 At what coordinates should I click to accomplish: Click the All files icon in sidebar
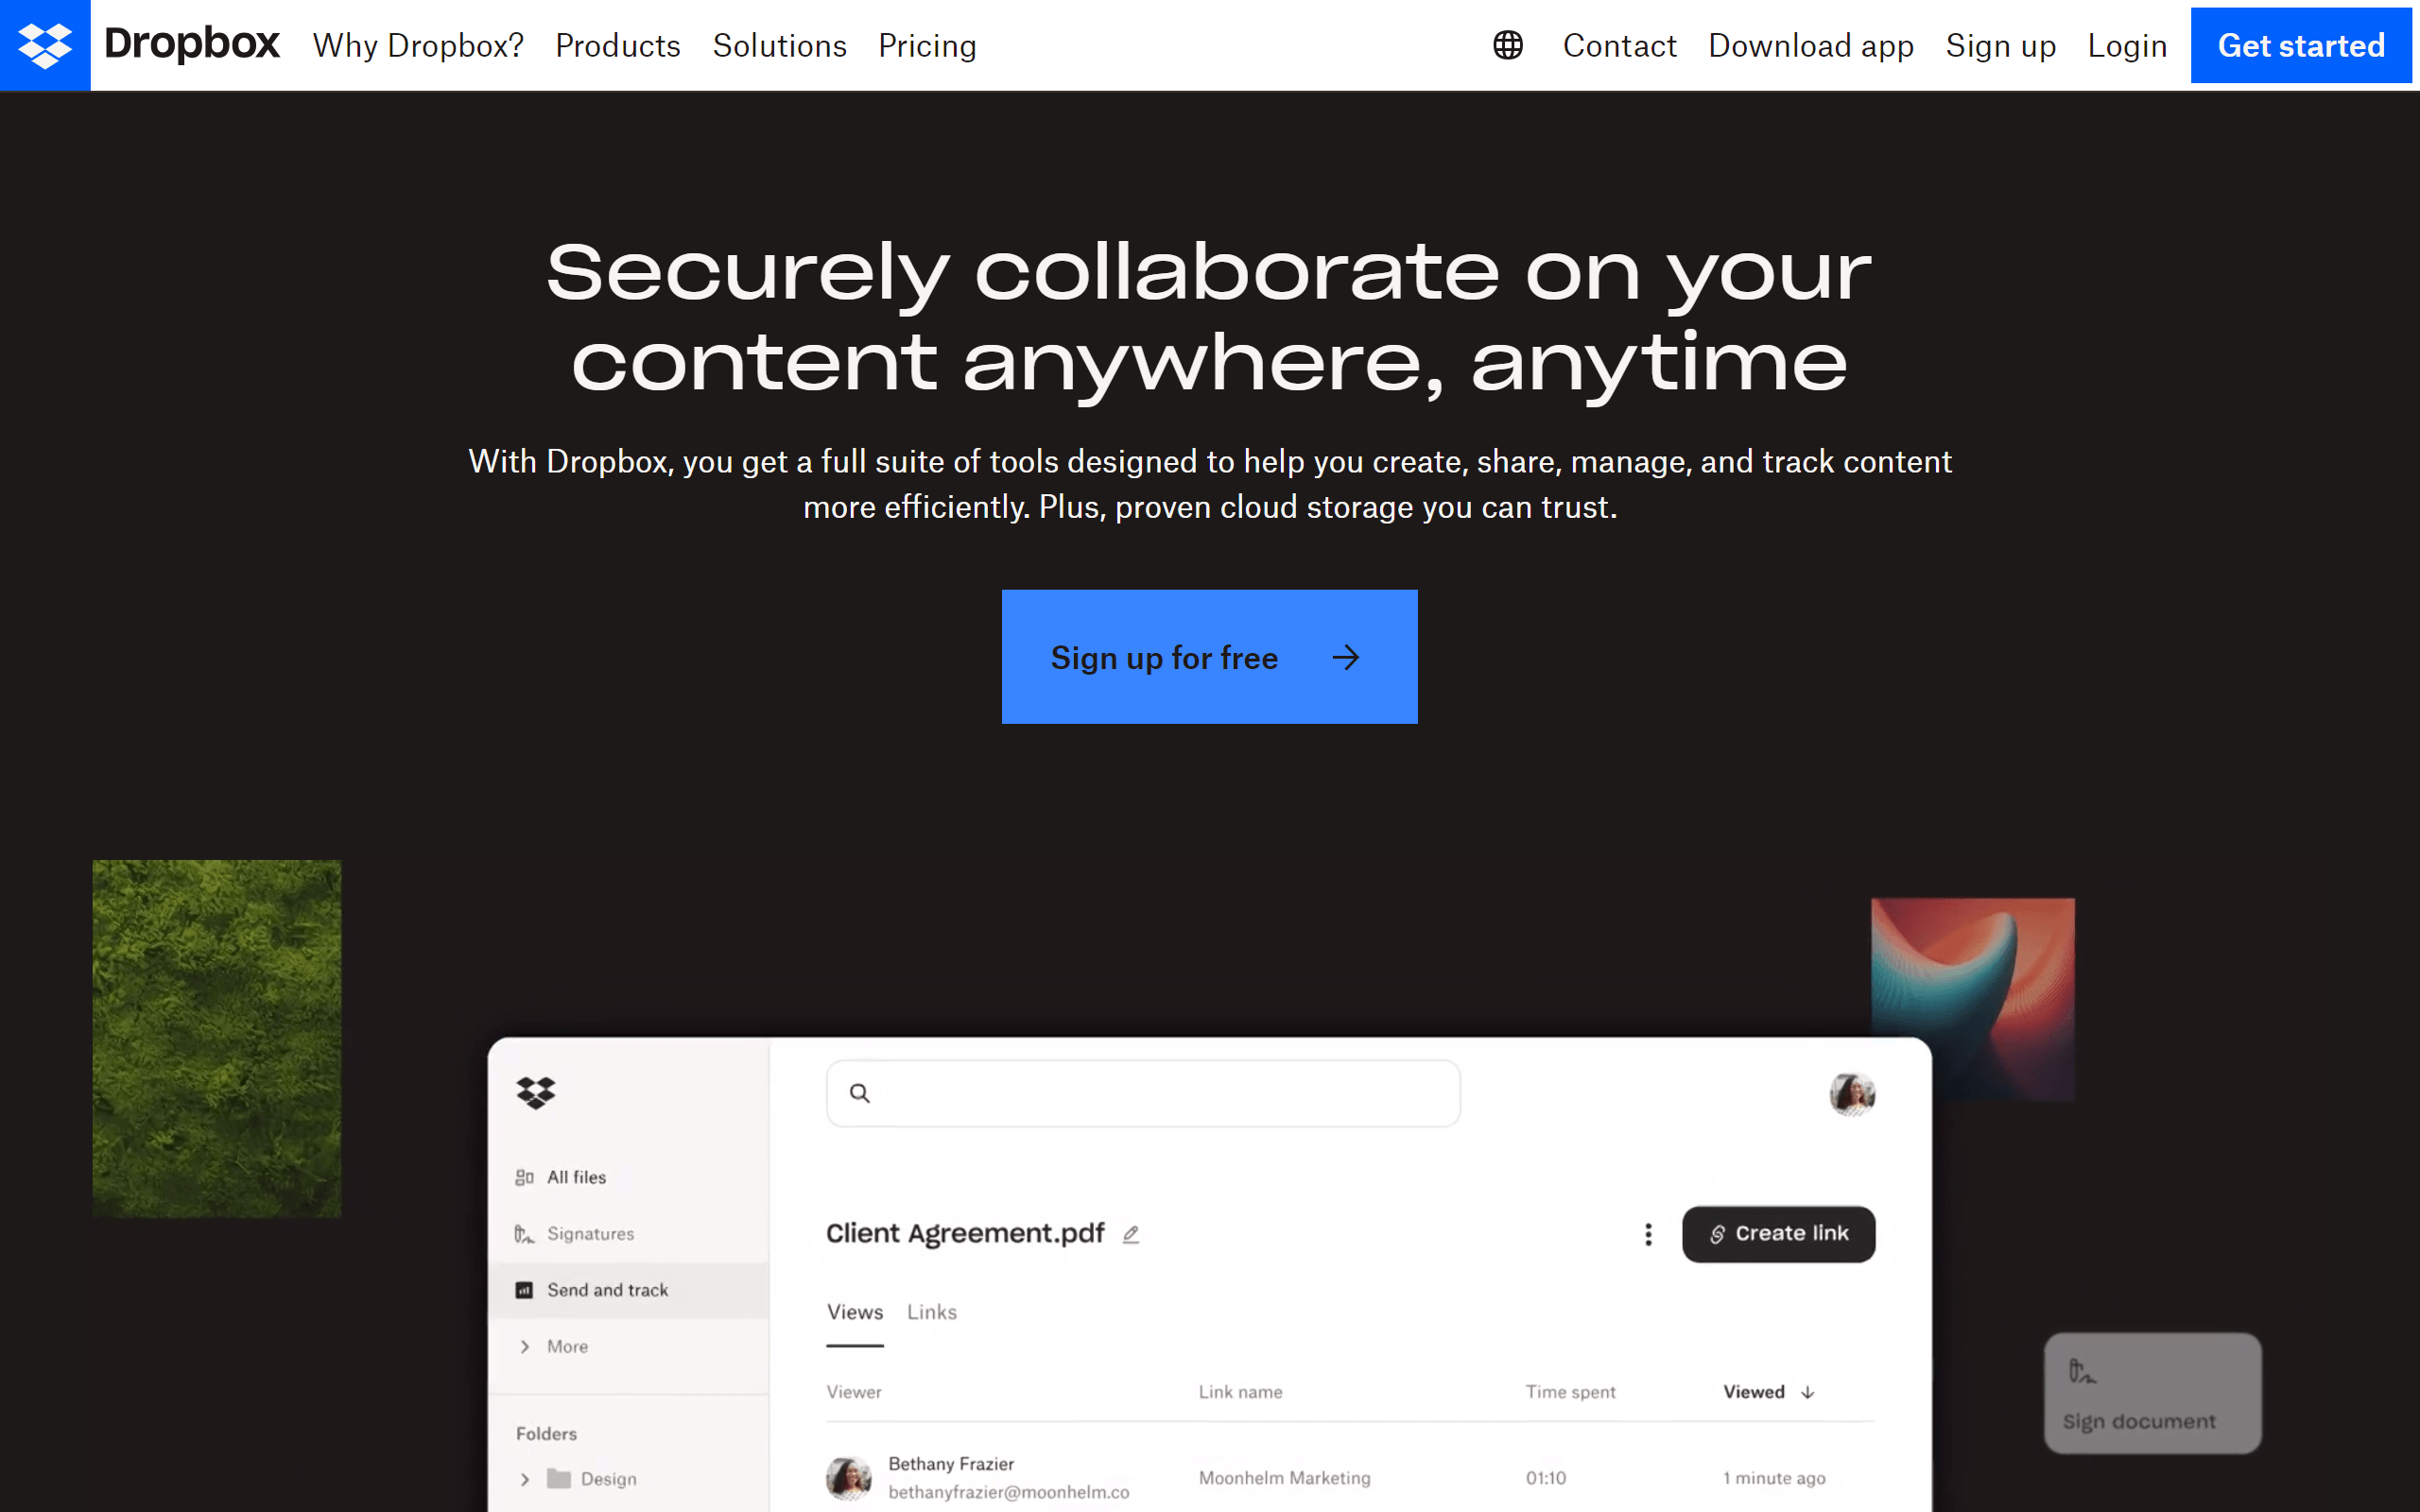pos(525,1177)
